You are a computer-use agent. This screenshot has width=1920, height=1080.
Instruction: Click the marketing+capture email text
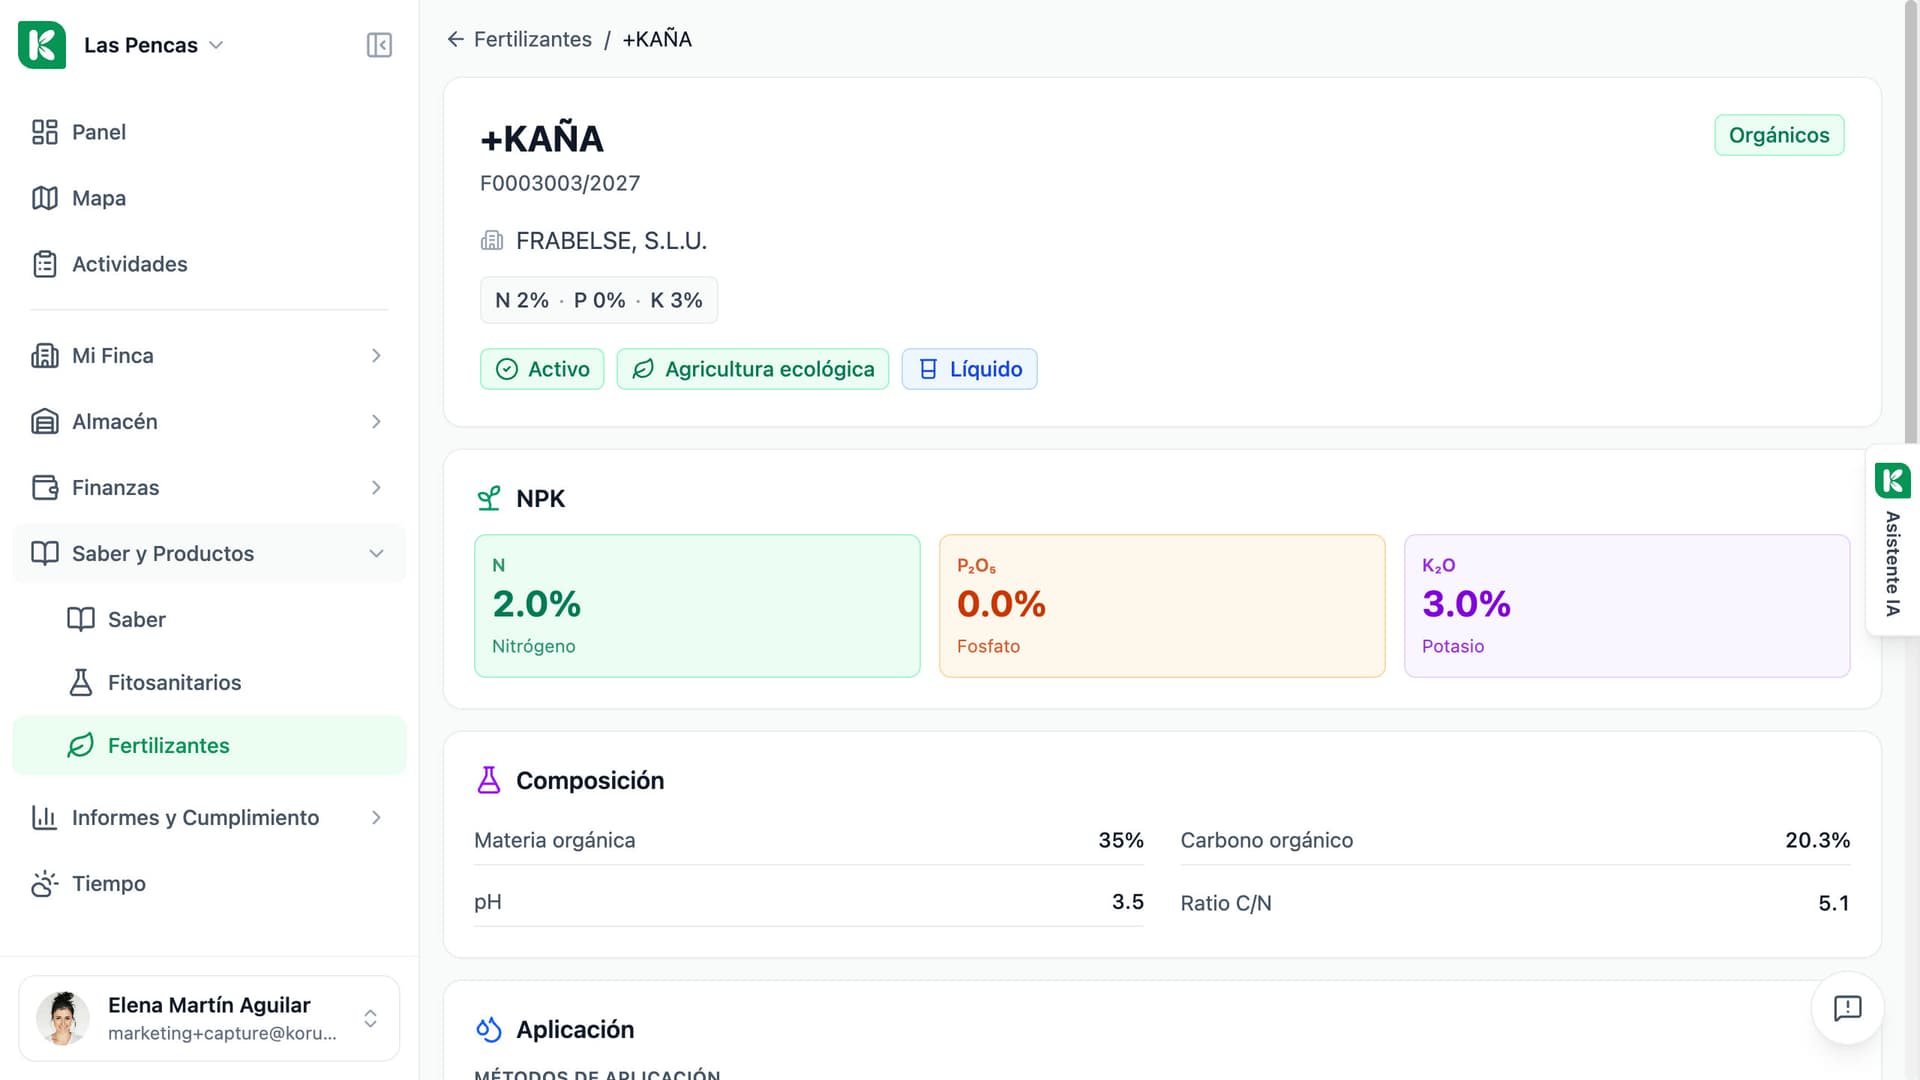(222, 1033)
